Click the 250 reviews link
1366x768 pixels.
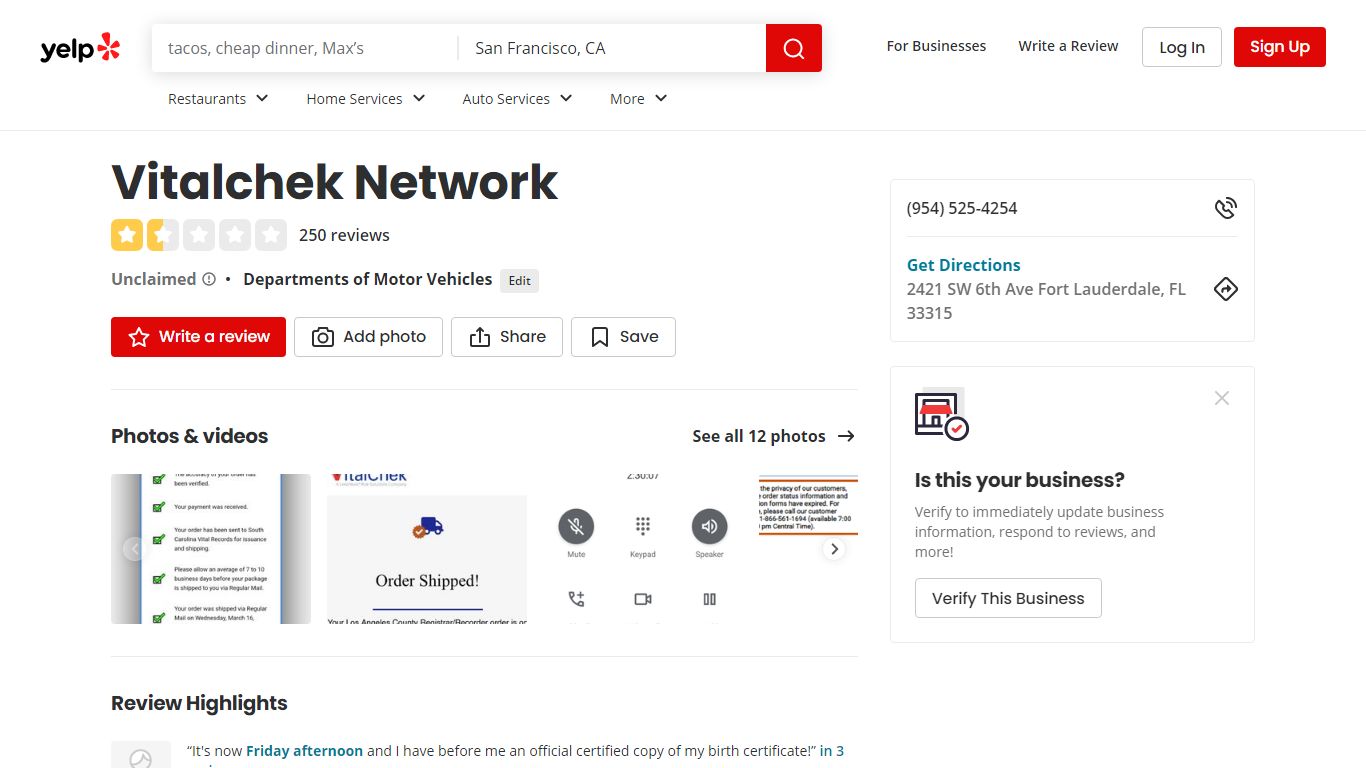[344, 235]
